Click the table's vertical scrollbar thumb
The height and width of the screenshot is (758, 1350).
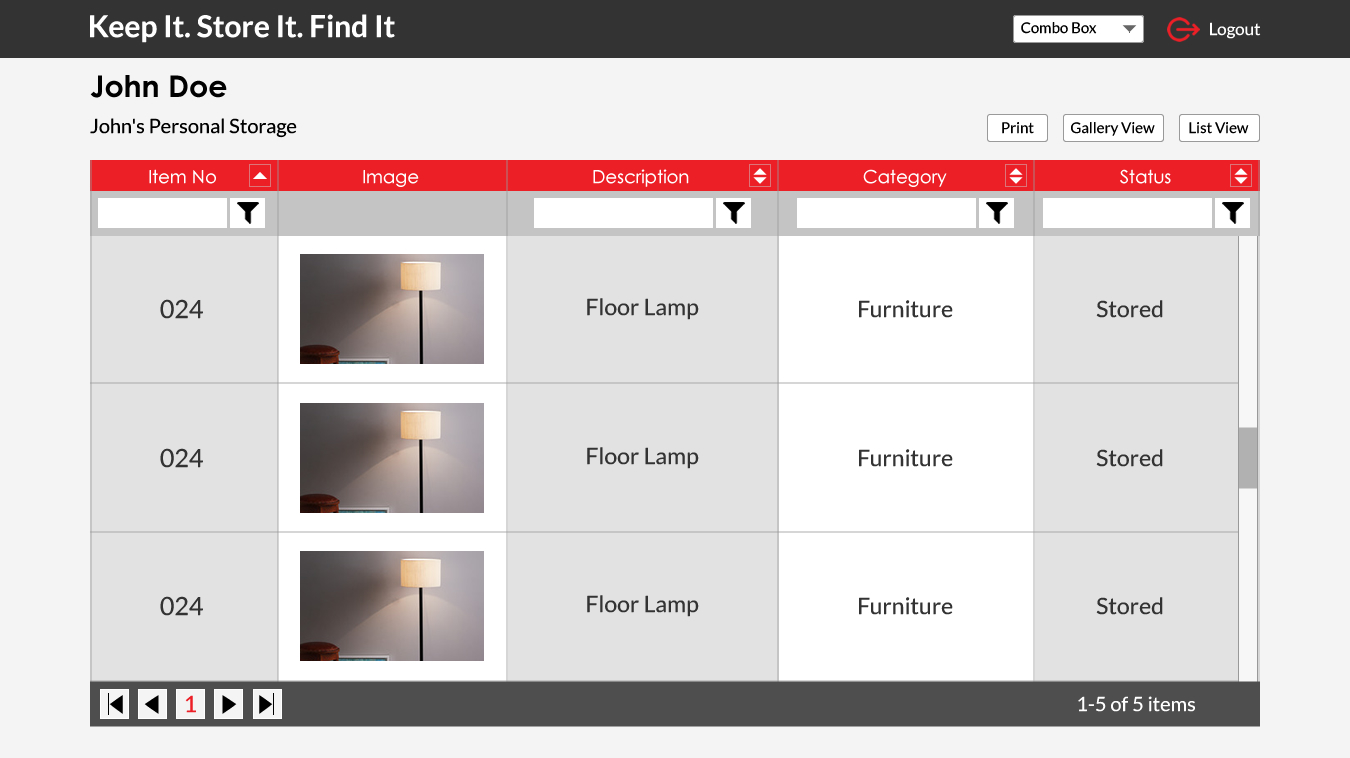click(1248, 458)
